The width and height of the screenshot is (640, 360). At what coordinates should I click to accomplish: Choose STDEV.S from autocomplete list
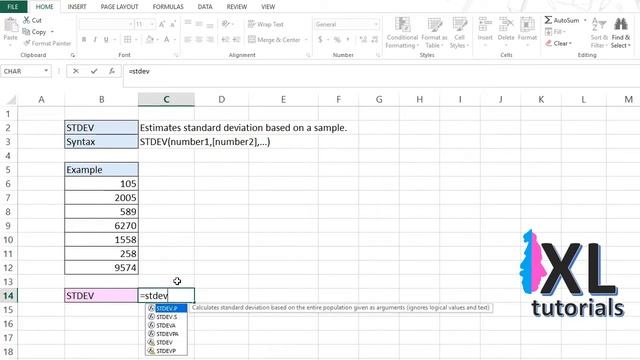point(167,317)
